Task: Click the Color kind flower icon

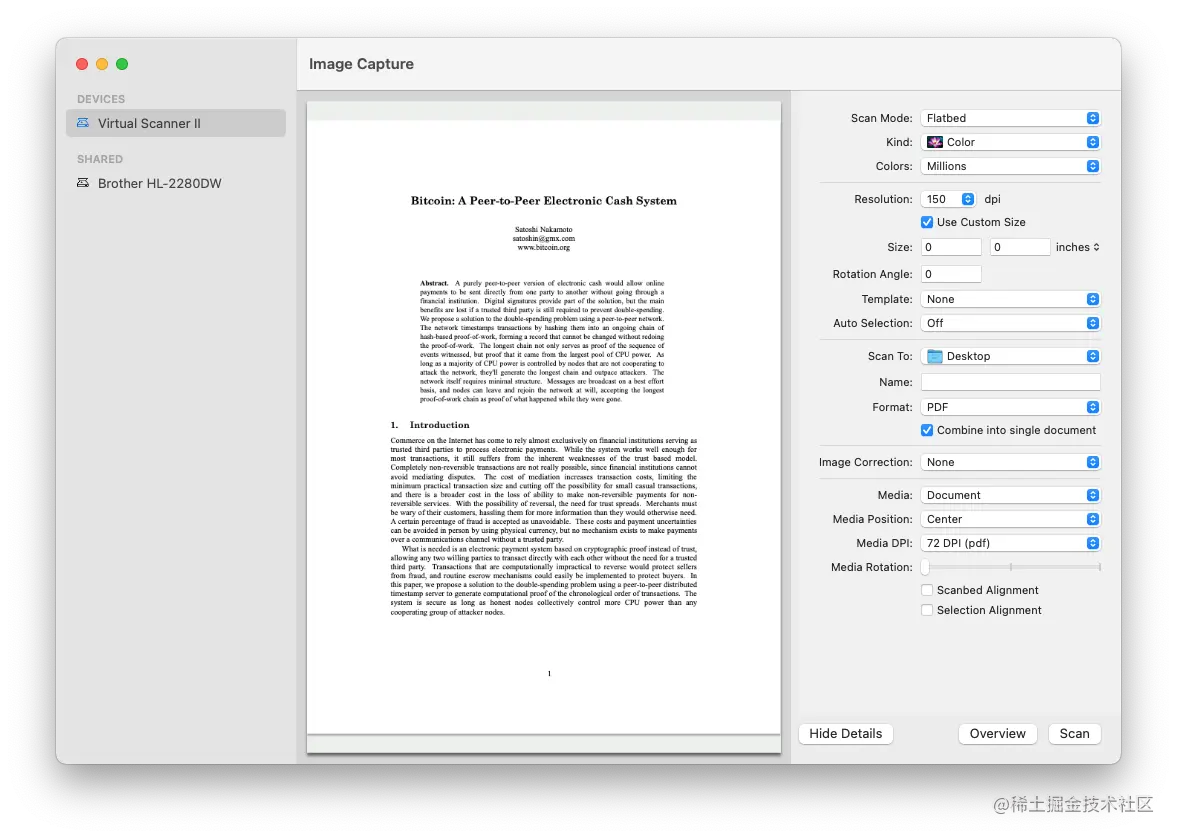Action: coord(935,142)
